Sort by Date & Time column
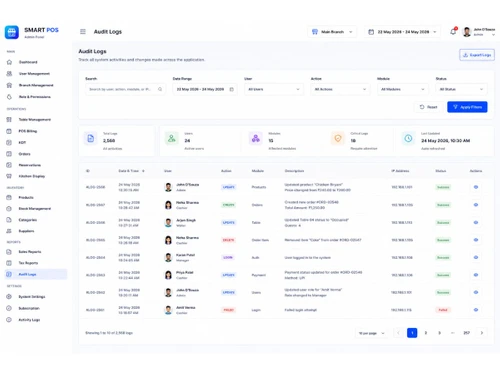Image resolution: width=500 pixels, height=375 pixels. [131, 171]
